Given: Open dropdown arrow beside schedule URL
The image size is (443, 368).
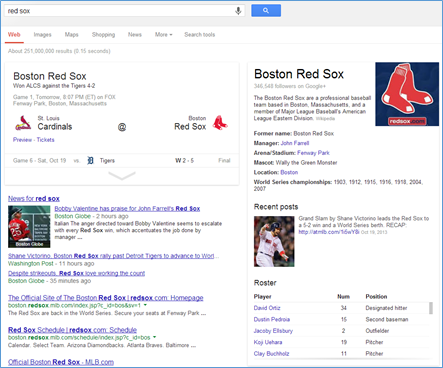Looking at the screenshot, I should pyautogui.click(x=155, y=337).
